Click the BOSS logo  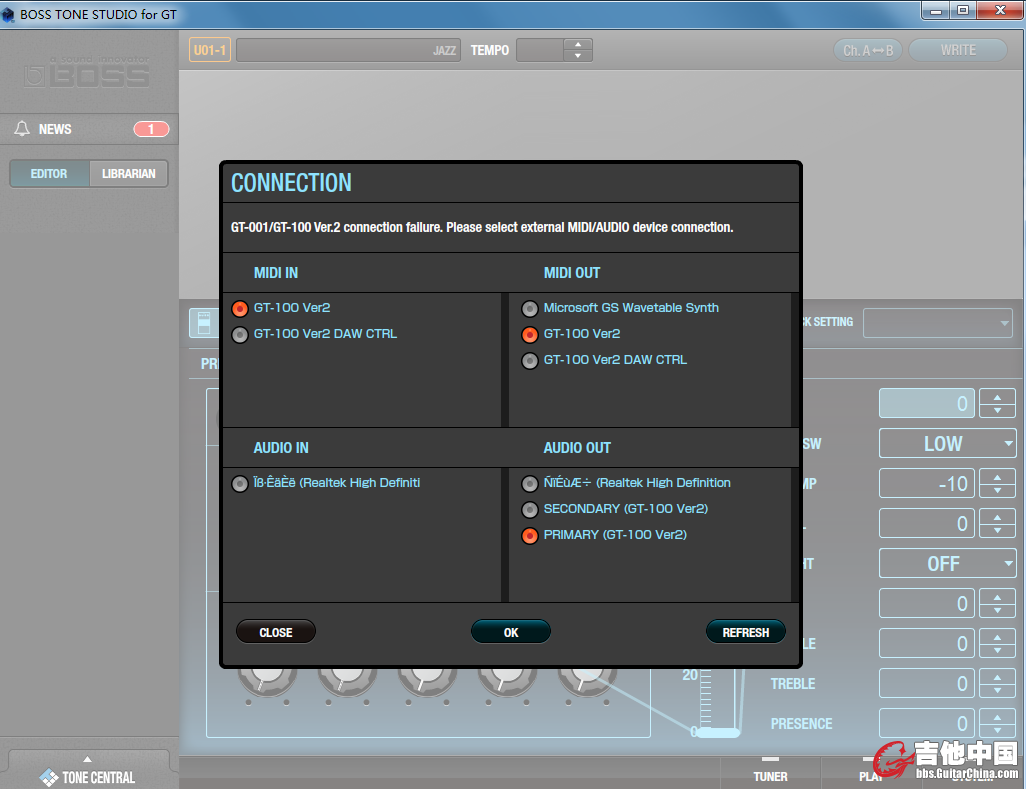pyautogui.click(x=88, y=73)
